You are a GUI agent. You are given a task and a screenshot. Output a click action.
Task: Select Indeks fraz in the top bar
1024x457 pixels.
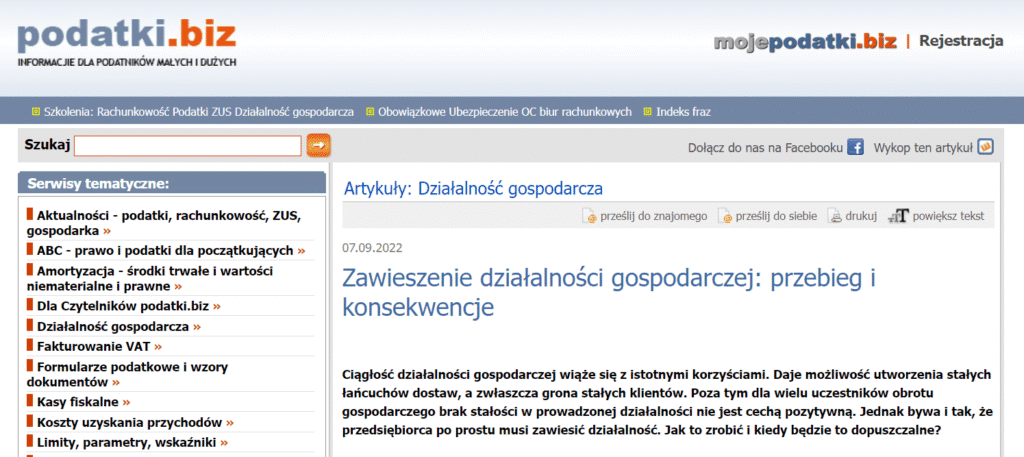683,111
